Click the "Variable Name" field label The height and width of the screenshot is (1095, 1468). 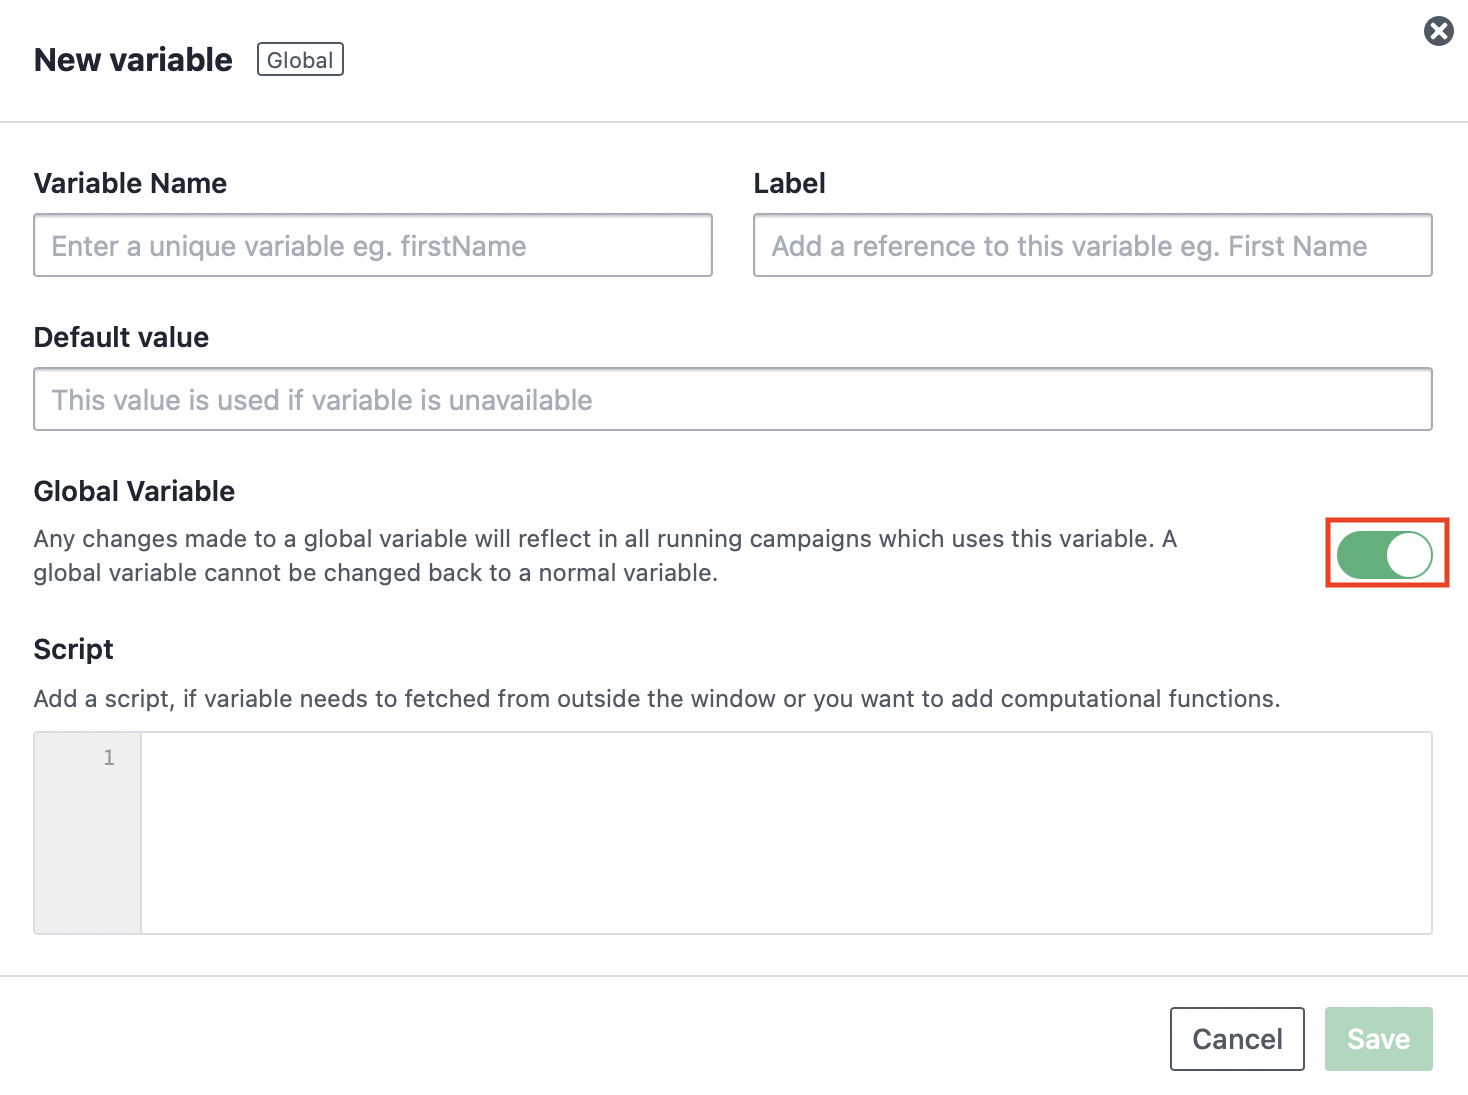click(130, 183)
